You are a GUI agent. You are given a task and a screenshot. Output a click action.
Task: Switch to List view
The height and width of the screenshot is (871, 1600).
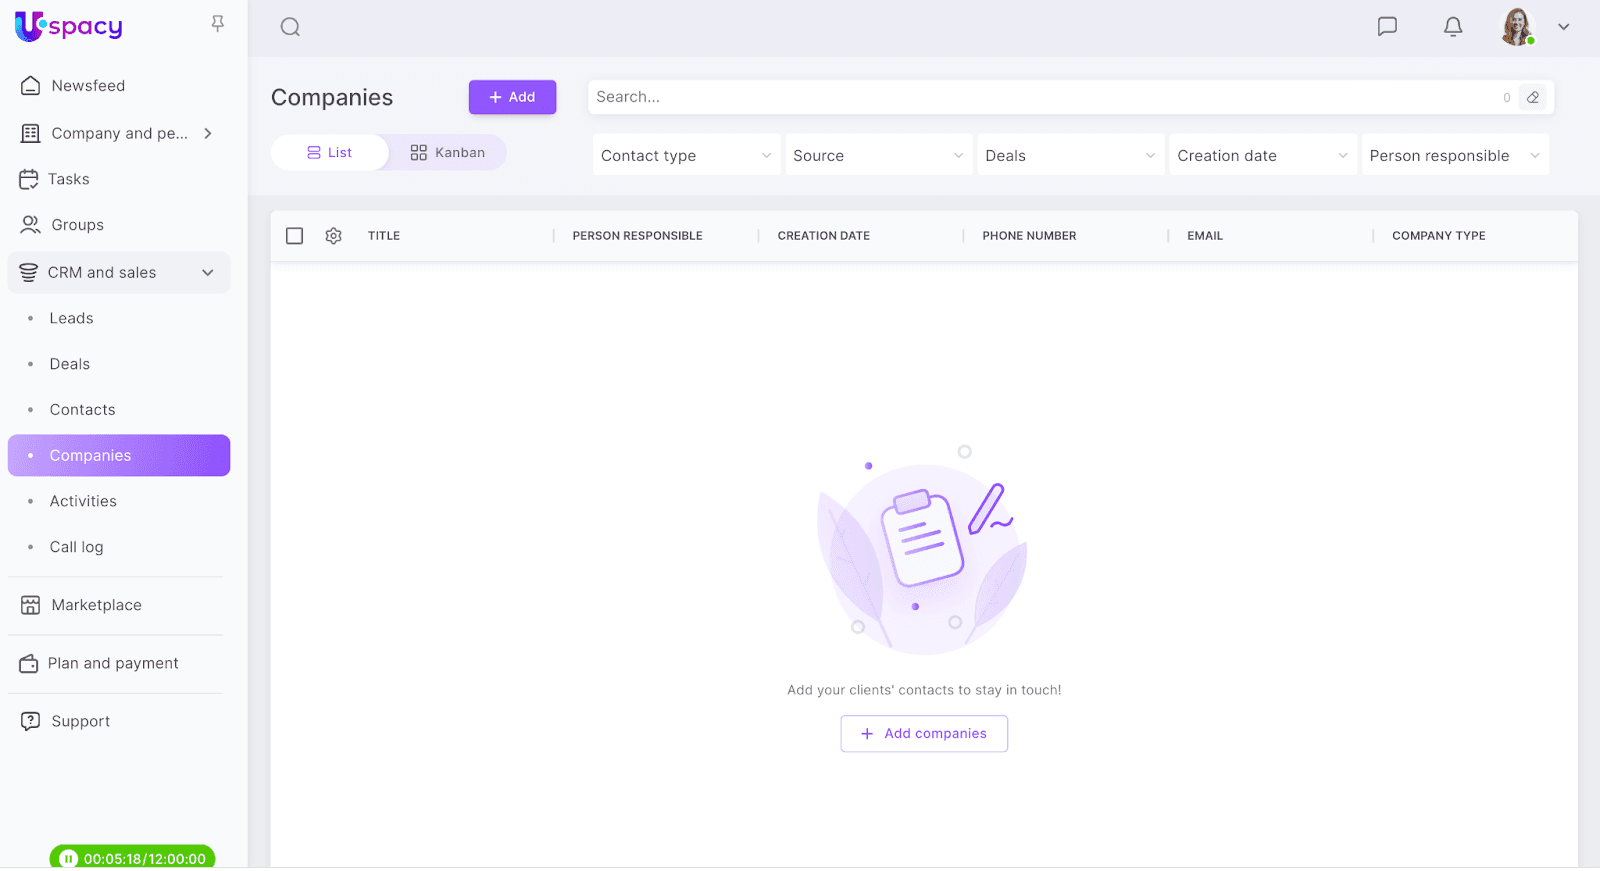[330, 153]
